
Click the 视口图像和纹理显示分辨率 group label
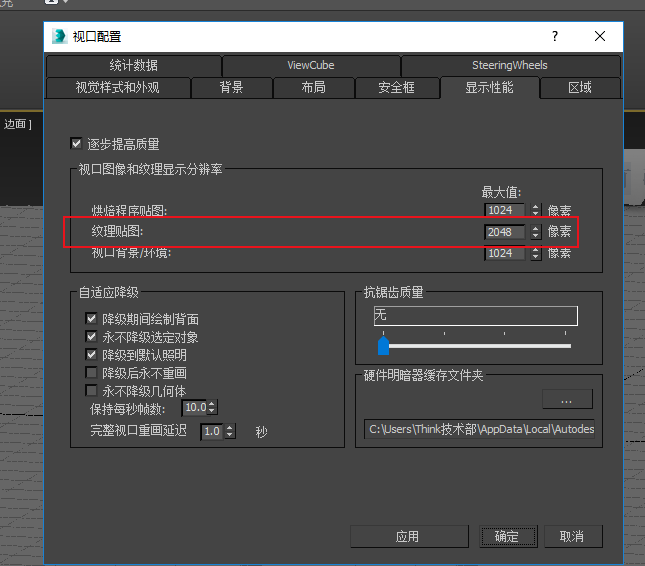(x=151, y=169)
